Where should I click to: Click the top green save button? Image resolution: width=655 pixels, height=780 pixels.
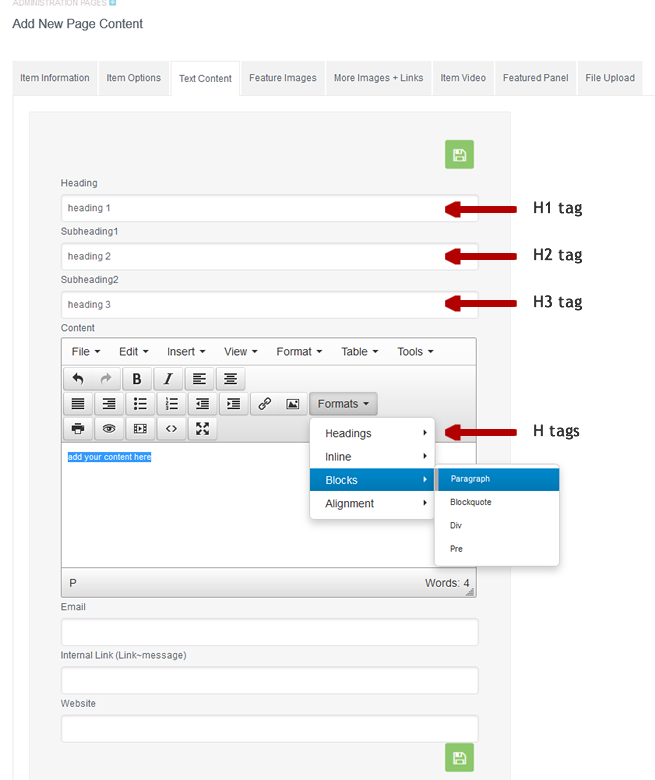coord(459,154)
